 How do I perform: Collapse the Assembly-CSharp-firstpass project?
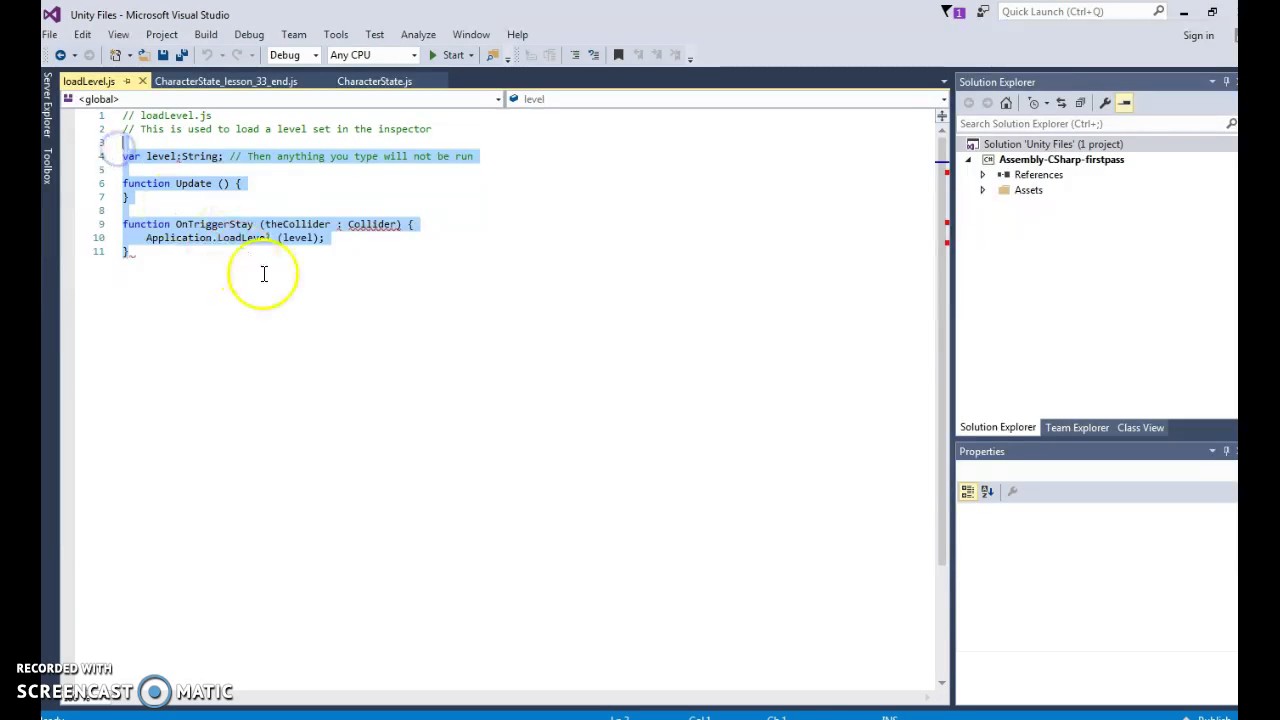point(967,160)
